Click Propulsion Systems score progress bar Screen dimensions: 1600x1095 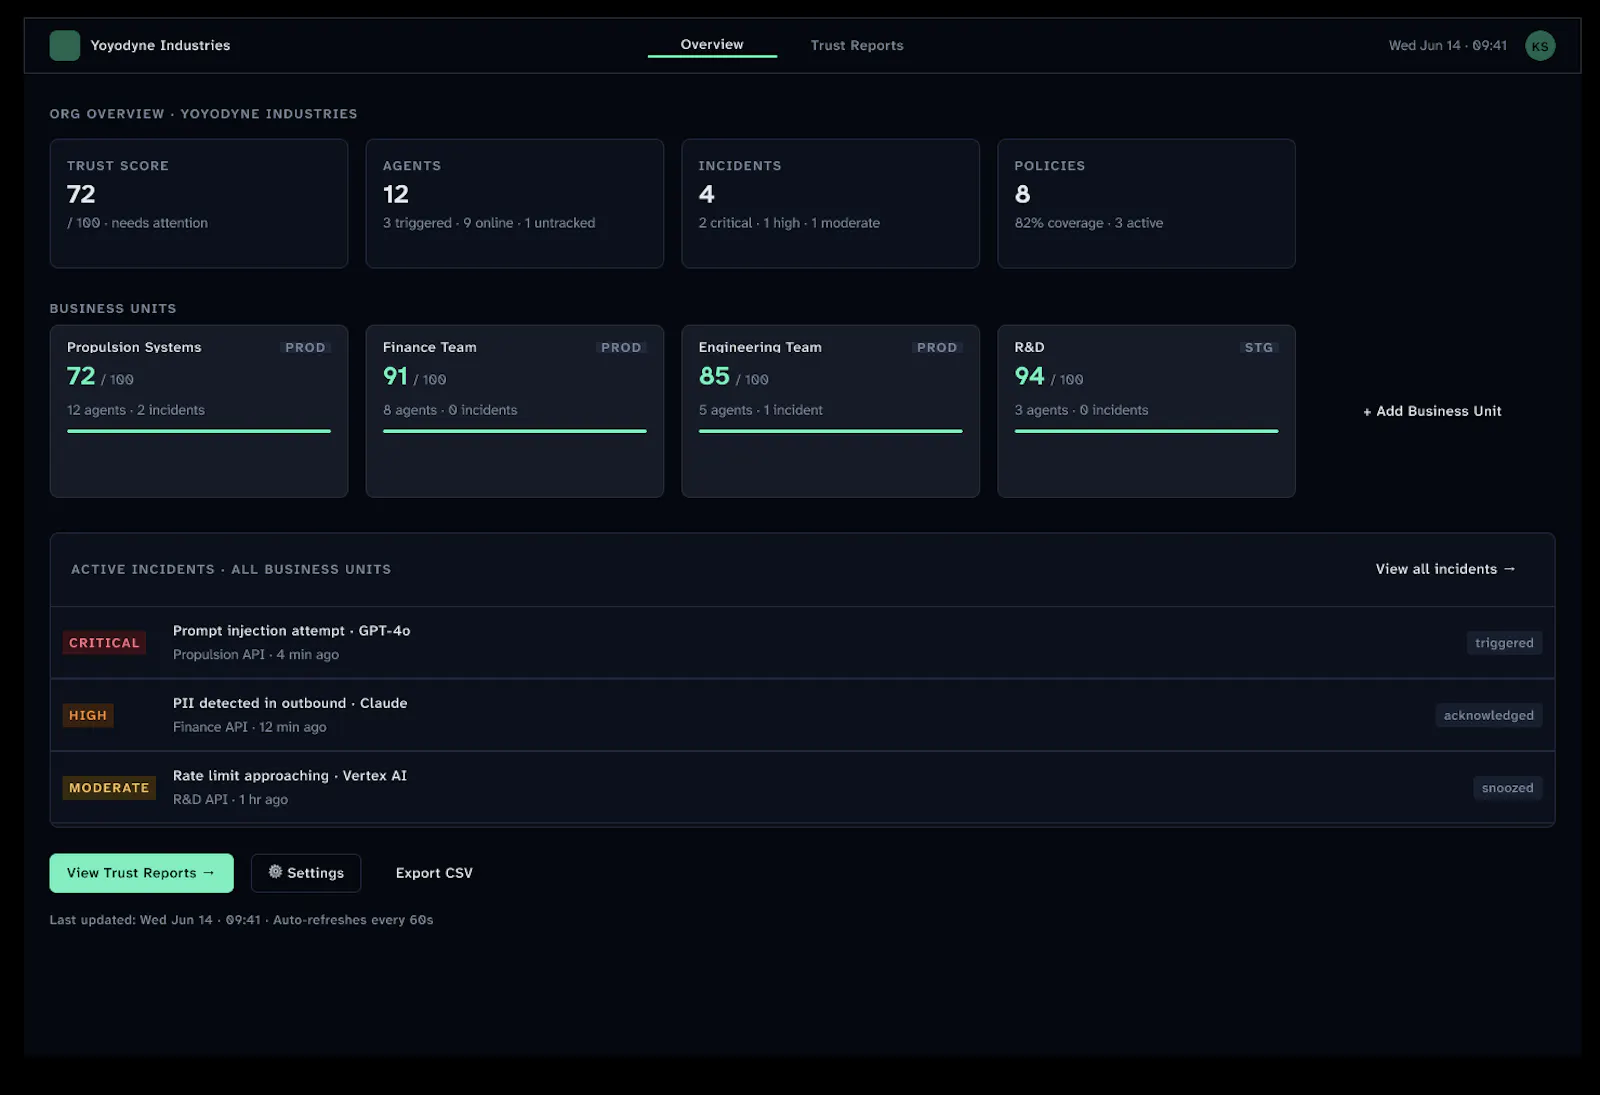pyautogui.click(x=199, y=431)
